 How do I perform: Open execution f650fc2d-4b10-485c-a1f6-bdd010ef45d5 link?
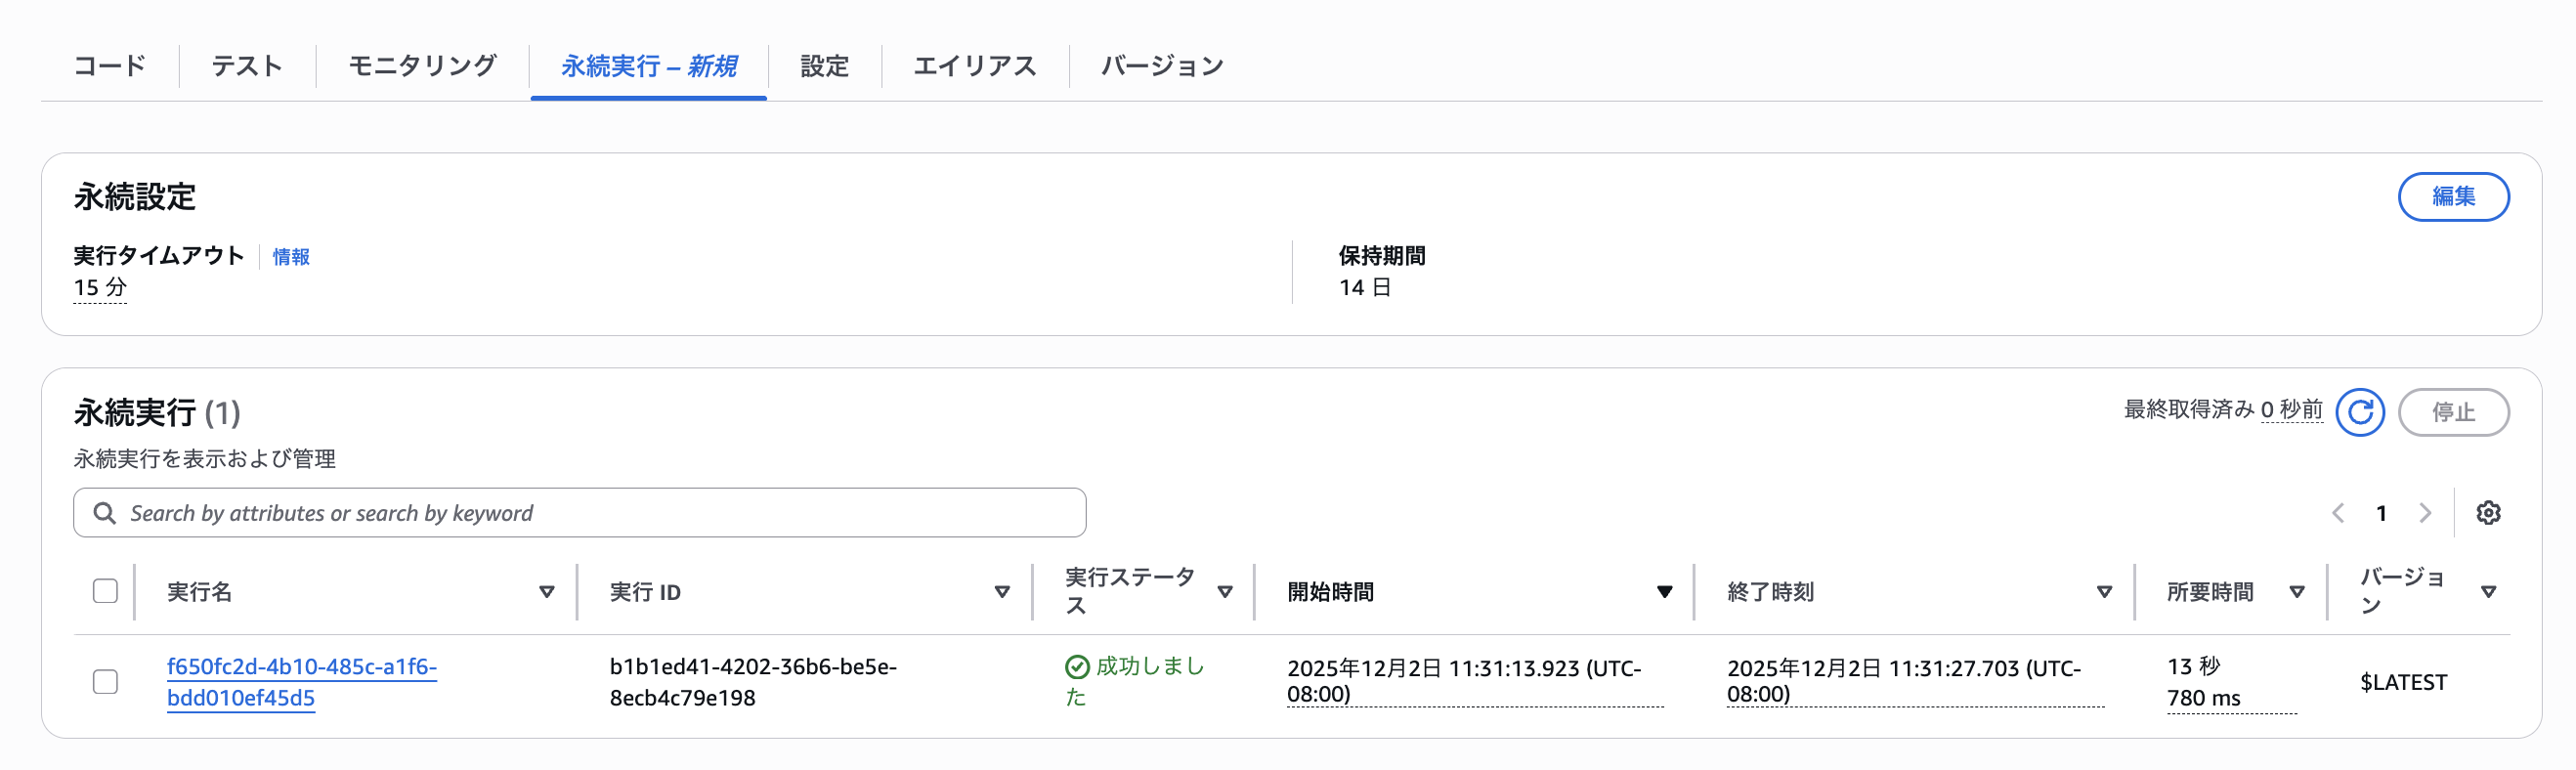[x=301, y=681]
